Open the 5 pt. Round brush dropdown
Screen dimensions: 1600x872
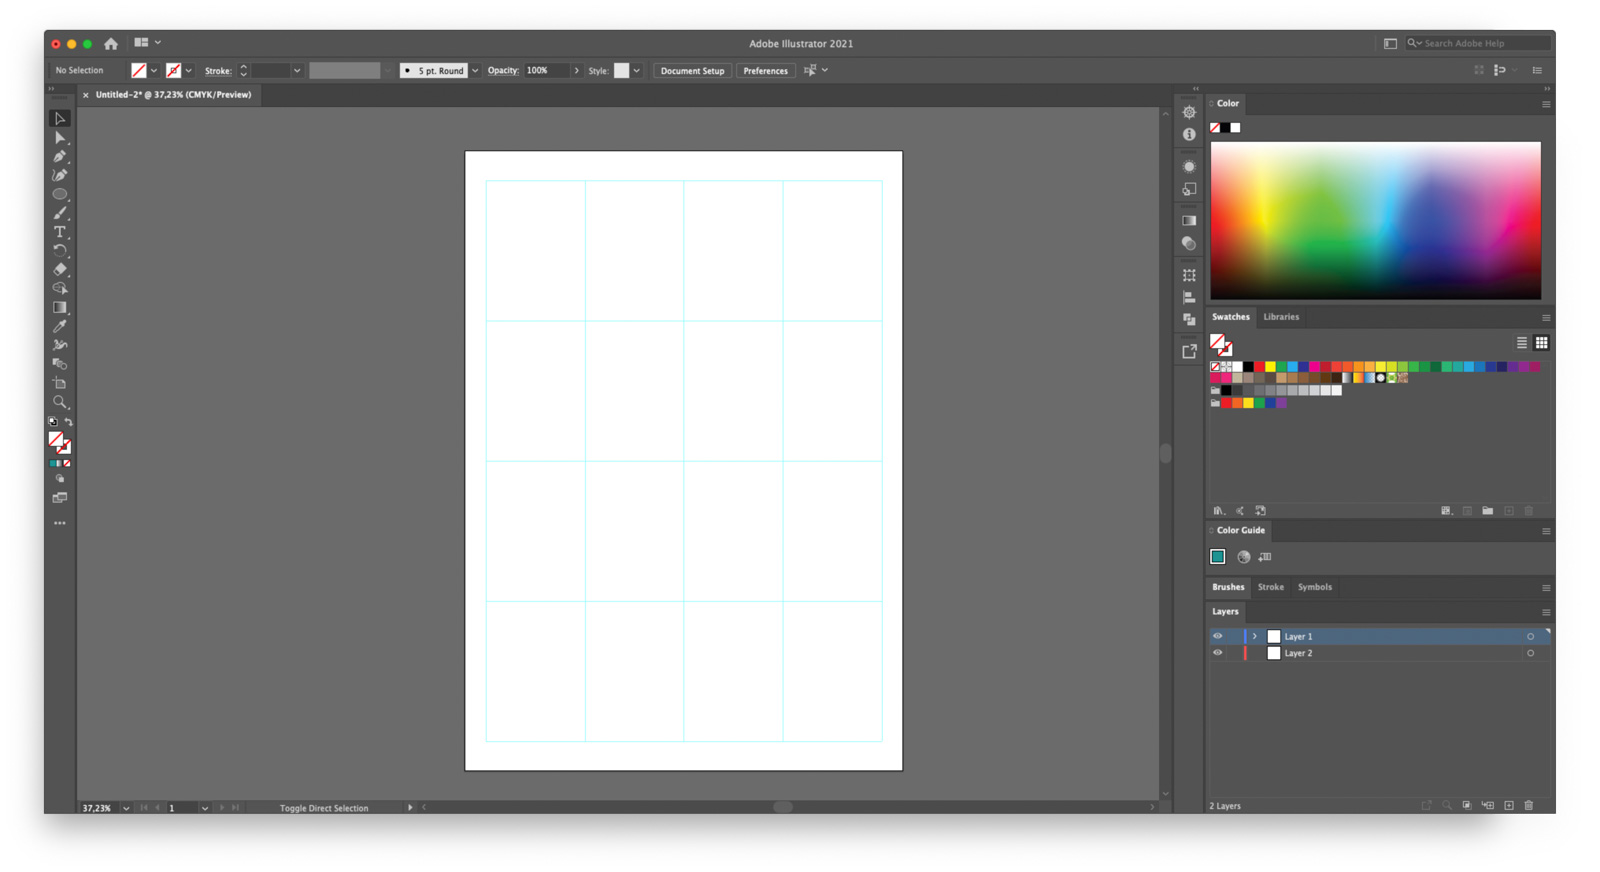point(475,71)
